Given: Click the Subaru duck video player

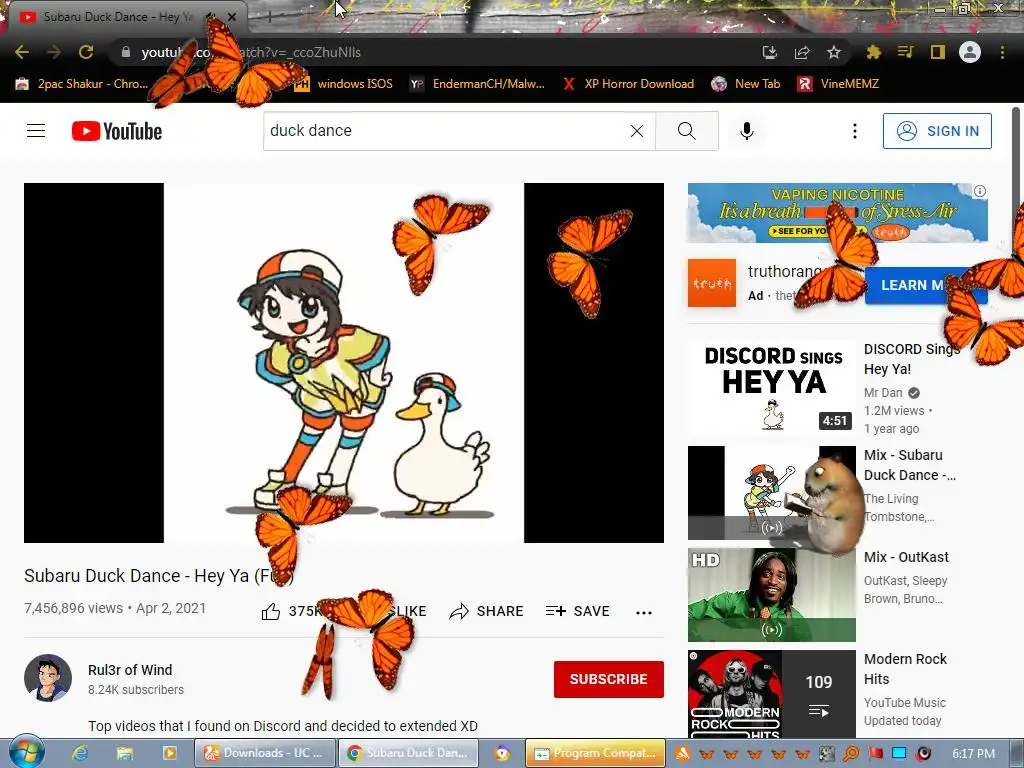Looking at the screenshot, I should [x=344, y=362].
